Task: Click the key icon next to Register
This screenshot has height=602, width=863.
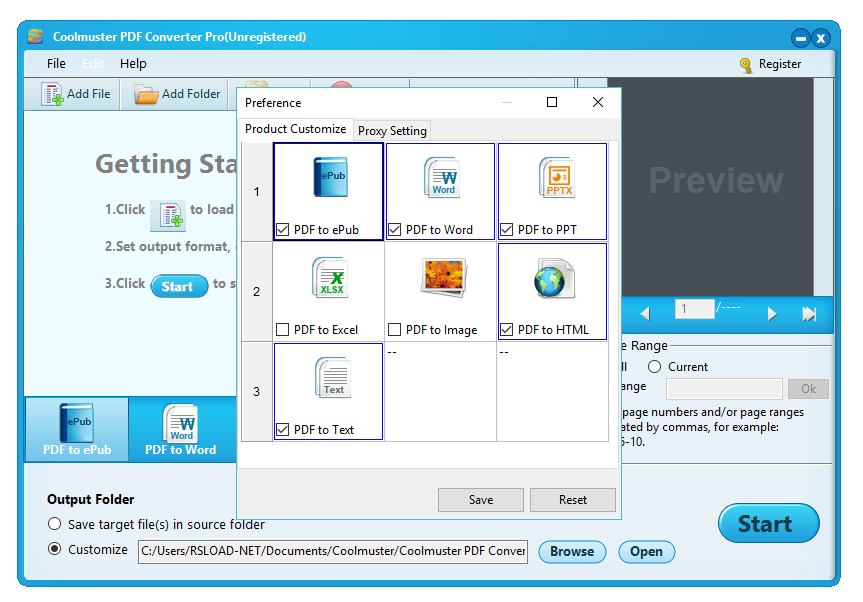Action: pyautogui.click(x=746, y=65)
